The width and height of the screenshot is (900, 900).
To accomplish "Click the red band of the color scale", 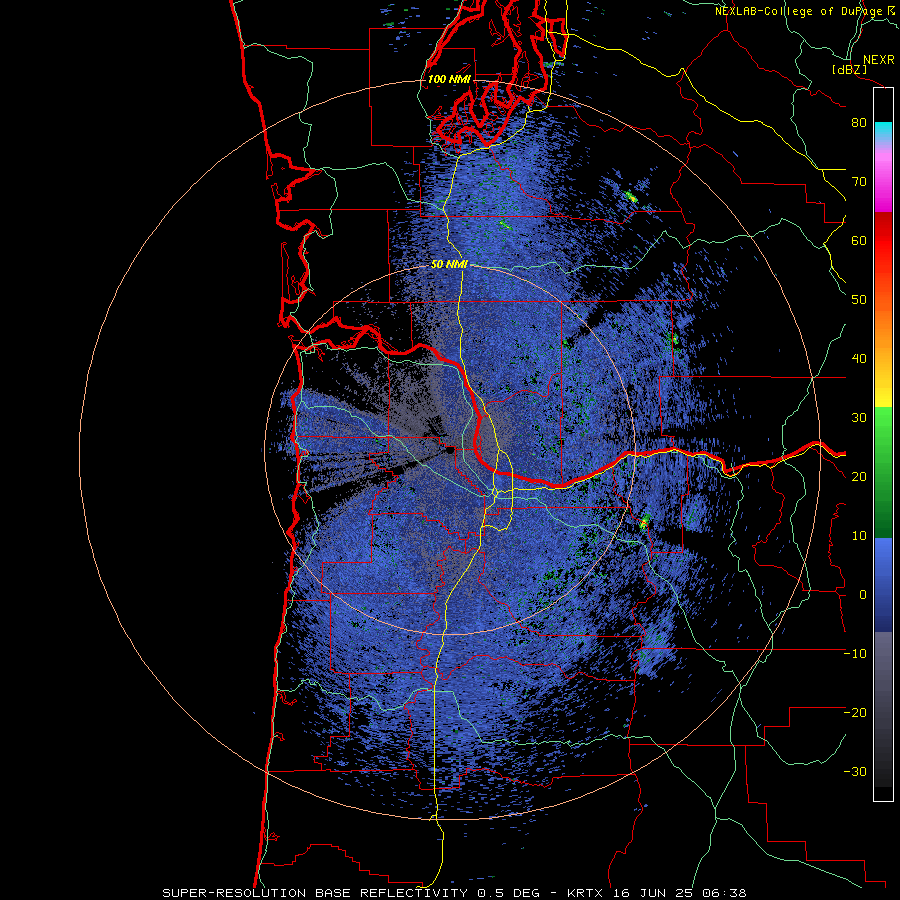I will tap(883, 241).
